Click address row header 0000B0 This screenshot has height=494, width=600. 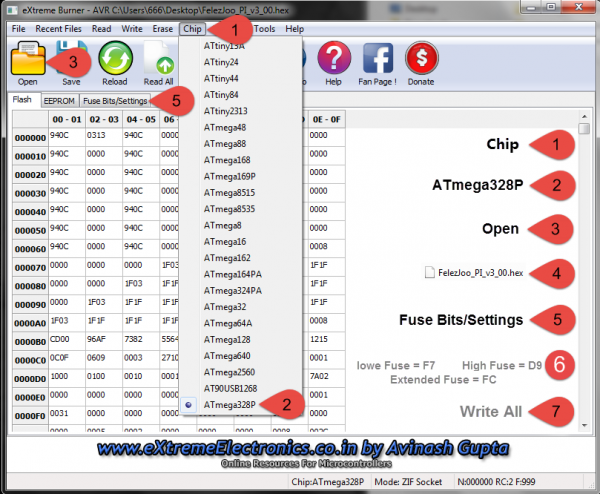tap(30, 342)
